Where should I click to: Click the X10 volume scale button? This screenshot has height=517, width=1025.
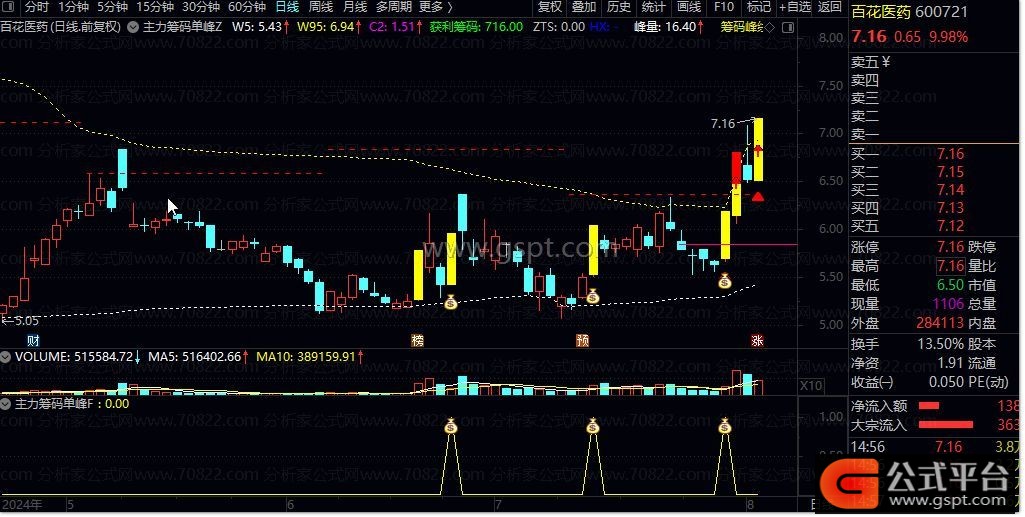(811, 386)
